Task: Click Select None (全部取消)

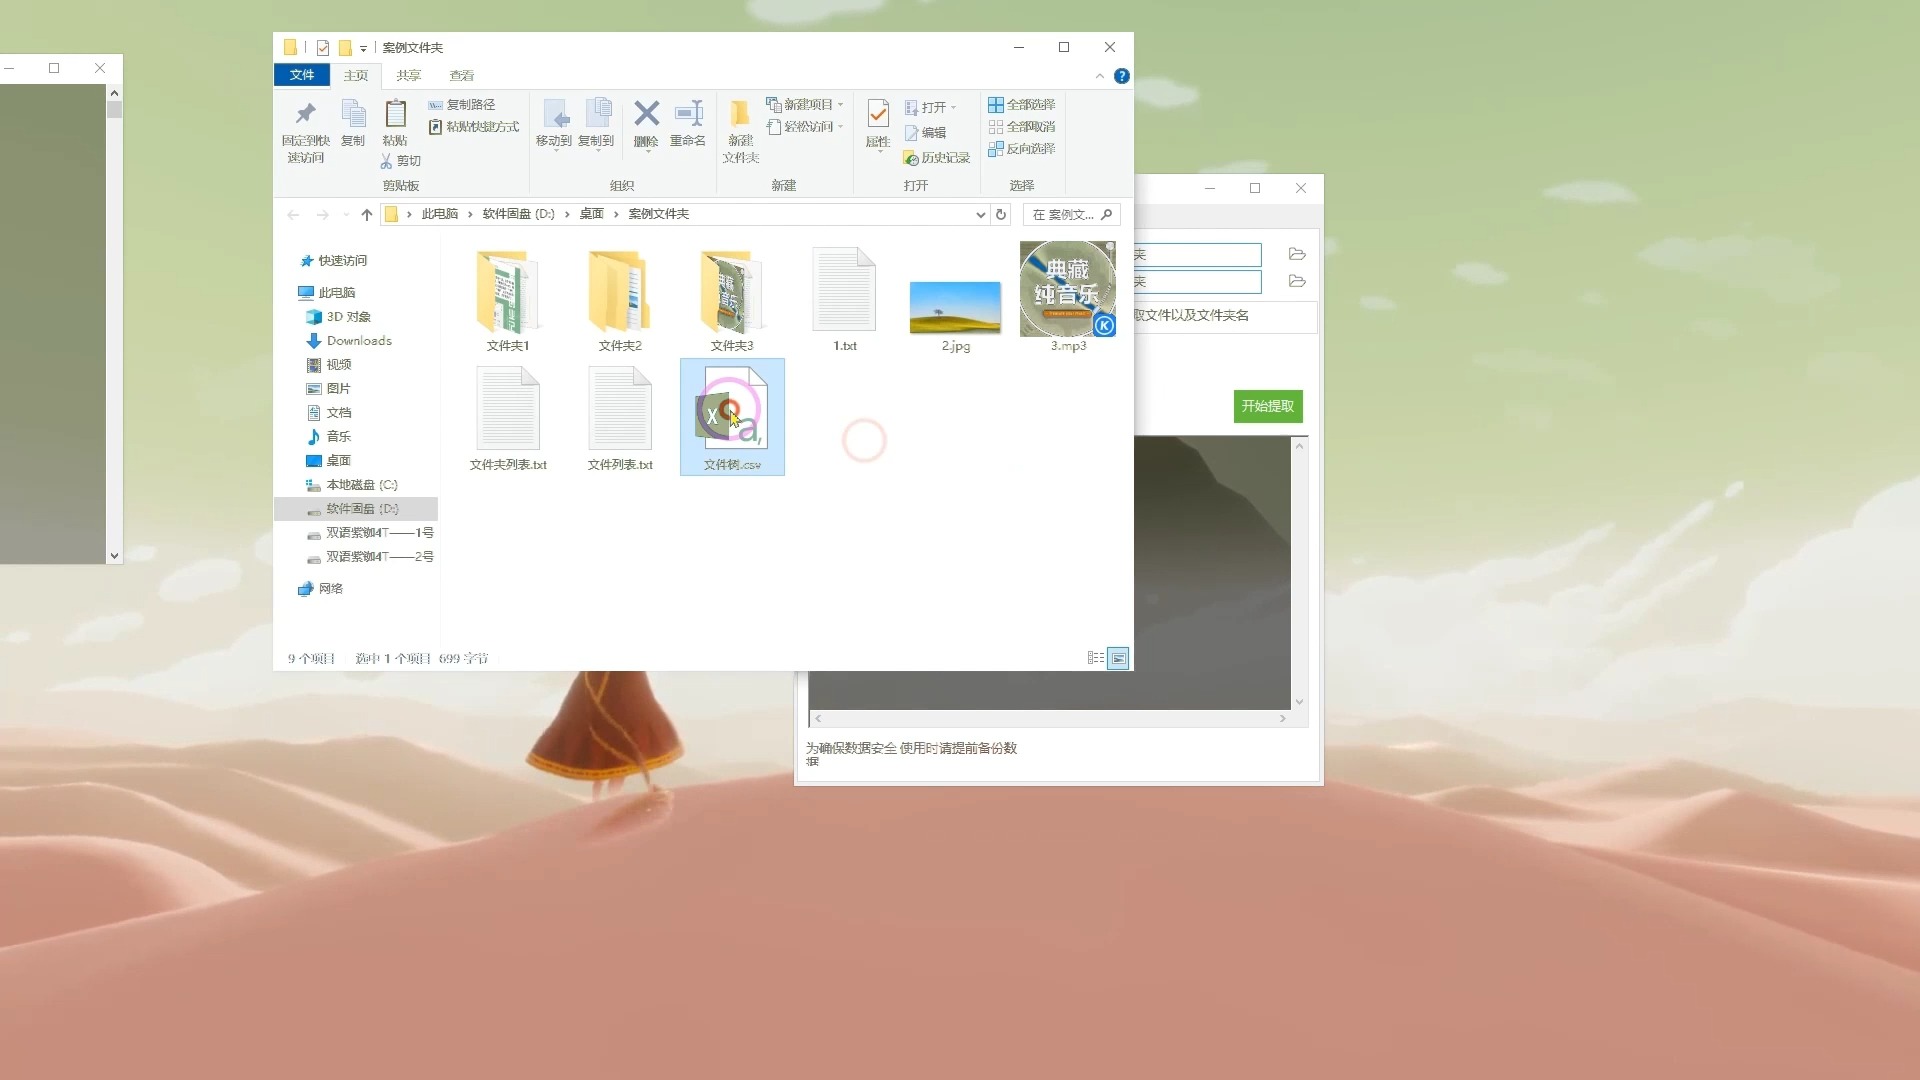Action: pyautogui.click(x=1021, y=127)
